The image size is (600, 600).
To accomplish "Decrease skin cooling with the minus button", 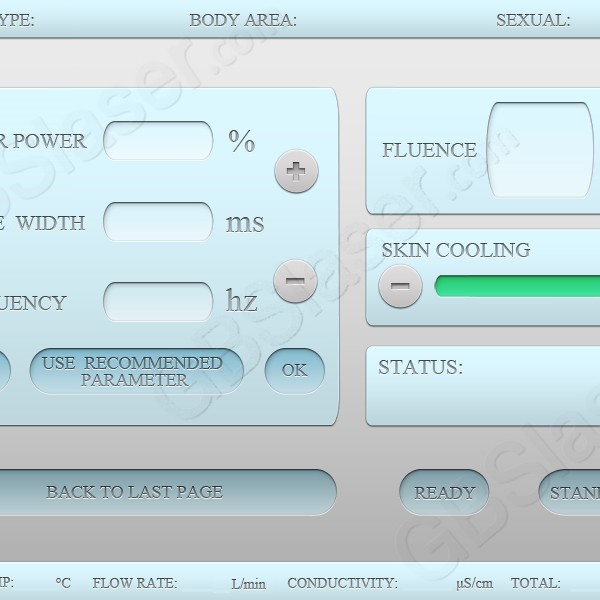I will click(x=400, y=286).
